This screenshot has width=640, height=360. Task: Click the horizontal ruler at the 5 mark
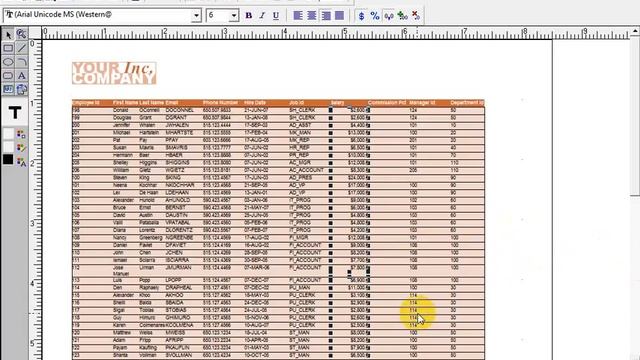point(344,33)
